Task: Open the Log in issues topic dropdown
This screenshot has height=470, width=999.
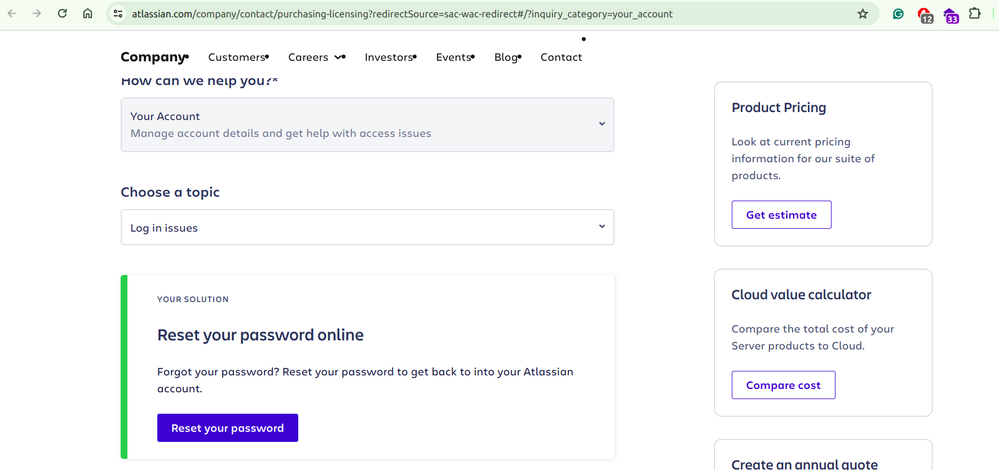Action: click(x=368, y=227)
